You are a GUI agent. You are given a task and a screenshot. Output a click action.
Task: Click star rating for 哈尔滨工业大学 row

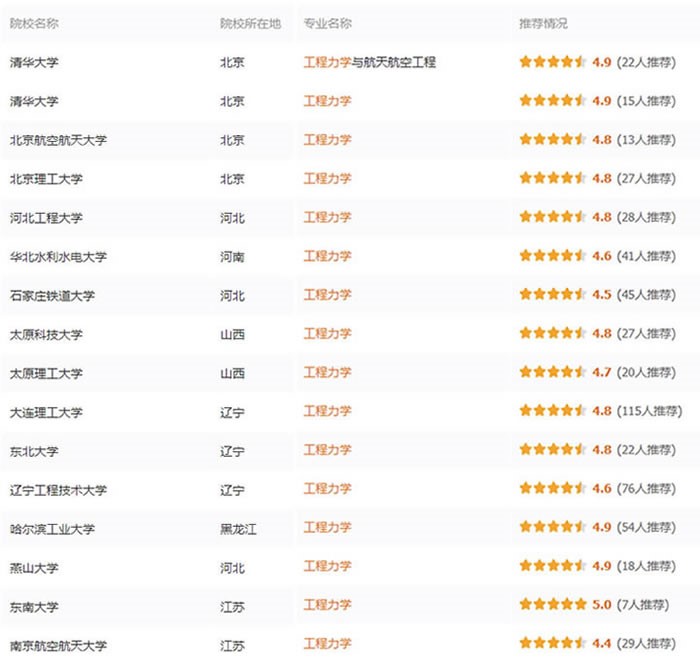coord(552,527)
